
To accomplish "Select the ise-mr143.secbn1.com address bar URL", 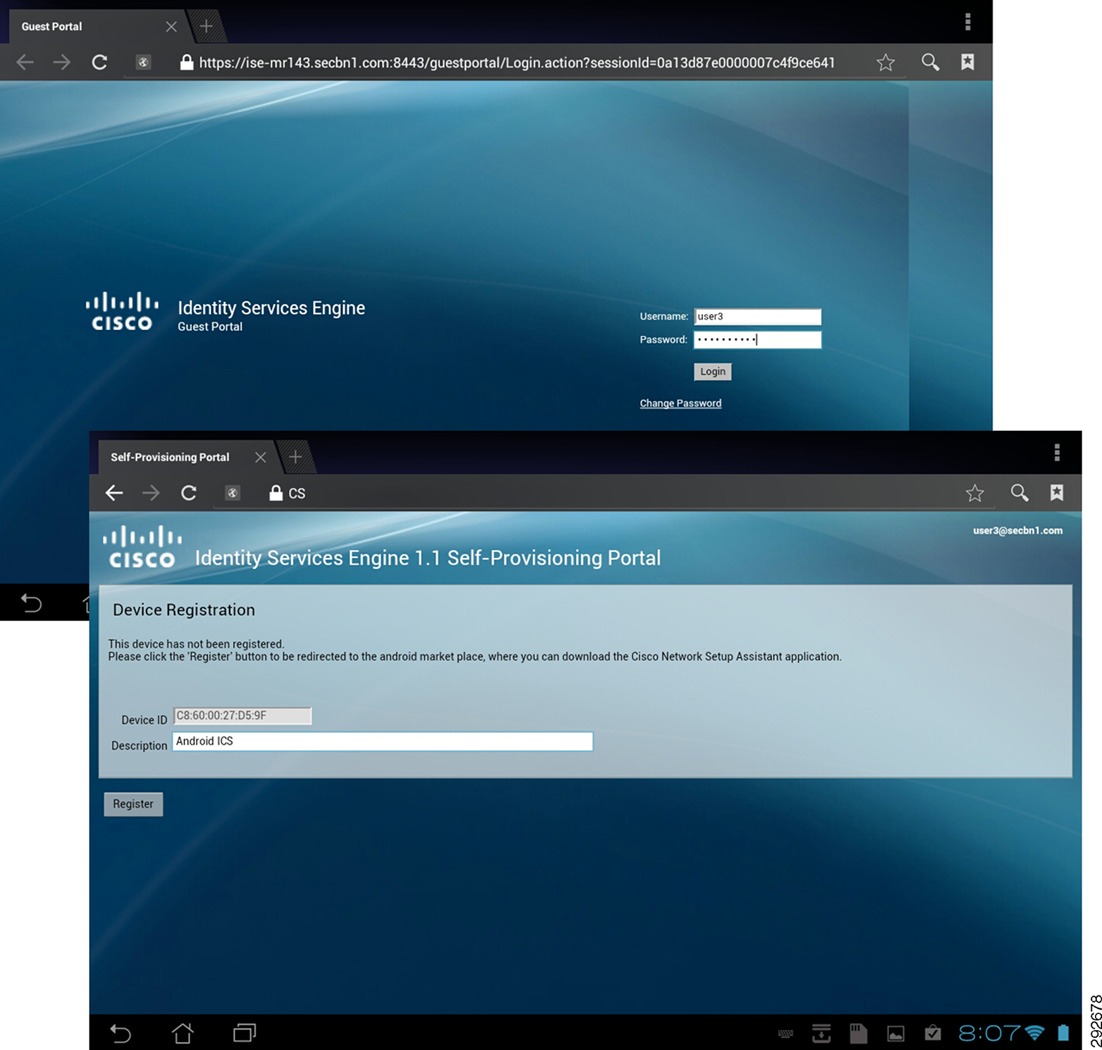I will click(x=517, y=63).
